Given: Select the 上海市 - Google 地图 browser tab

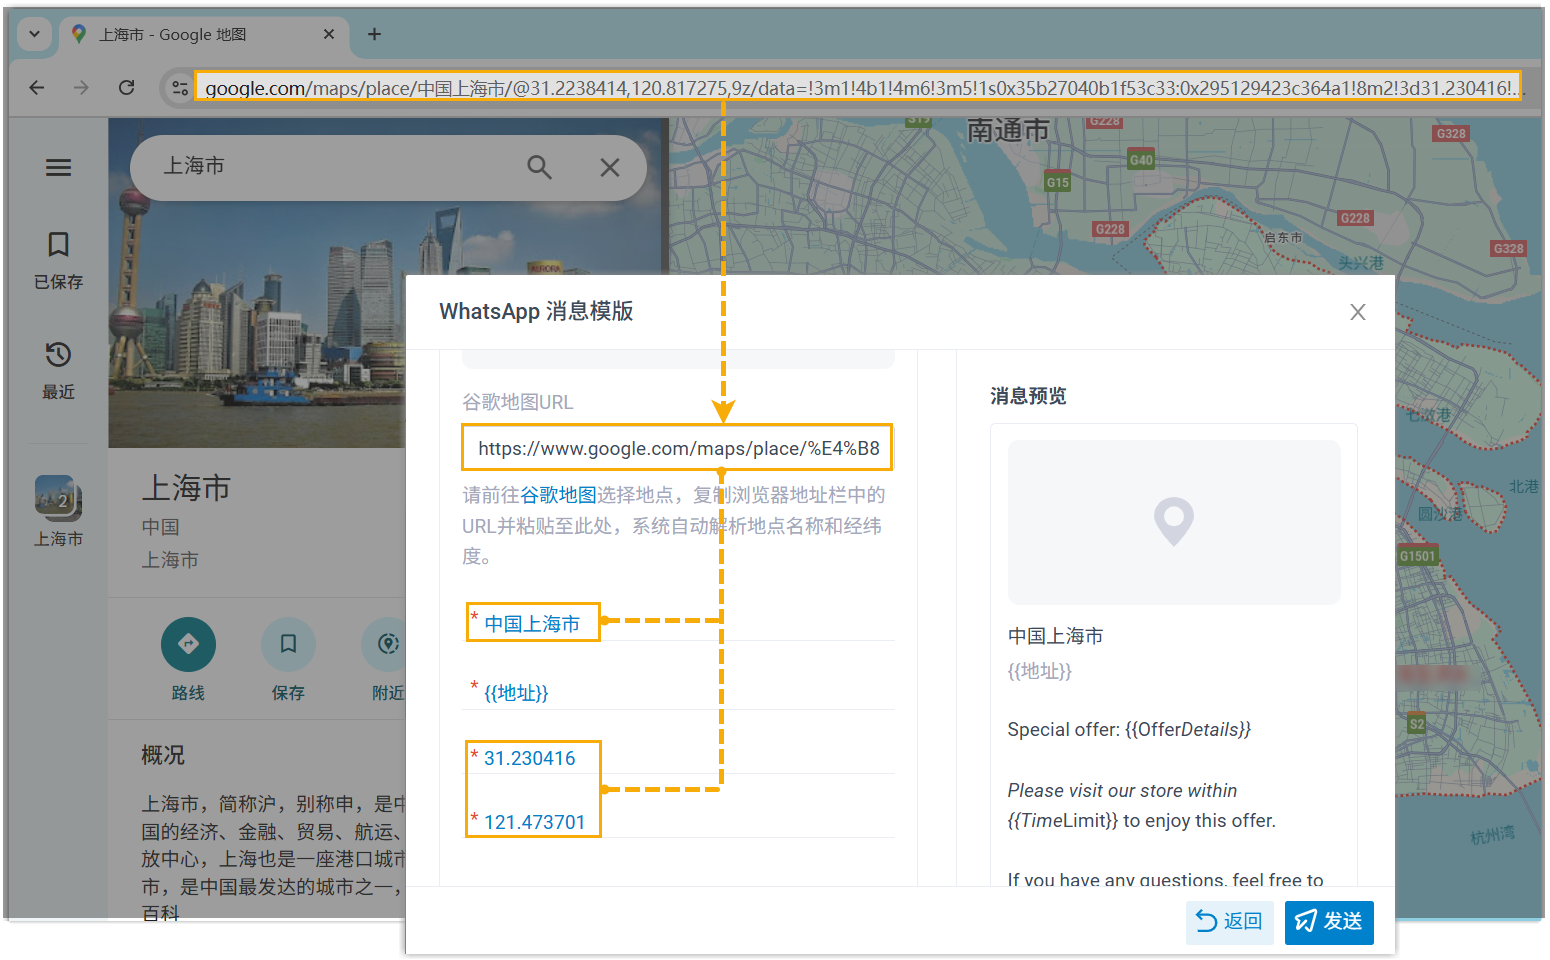Looking at the screenshot, I should coord(200,34).
